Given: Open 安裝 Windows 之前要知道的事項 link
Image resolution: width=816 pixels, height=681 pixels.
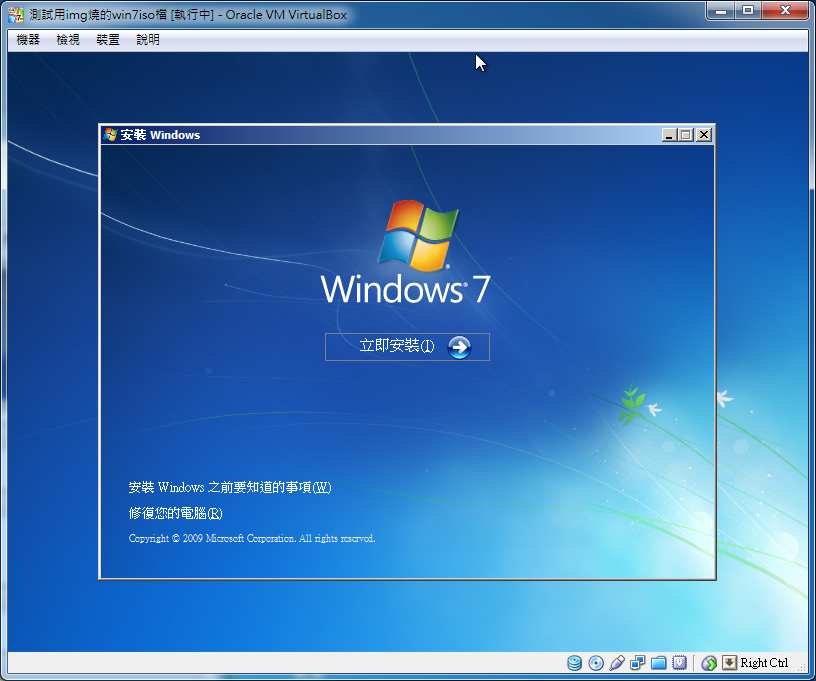Looking at the screenshot, I should click(230, 487).
